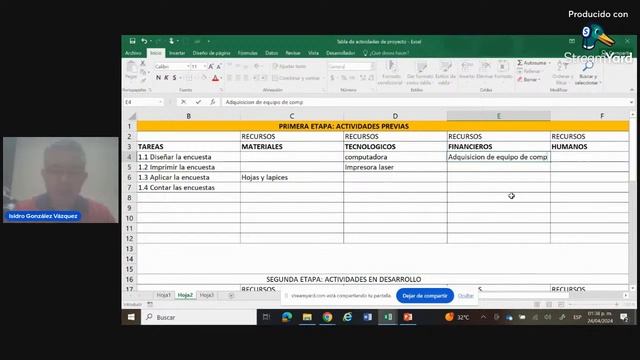
Task: Open Formato condicional menu
Action: pyautogui.click(x=391, y=73)
